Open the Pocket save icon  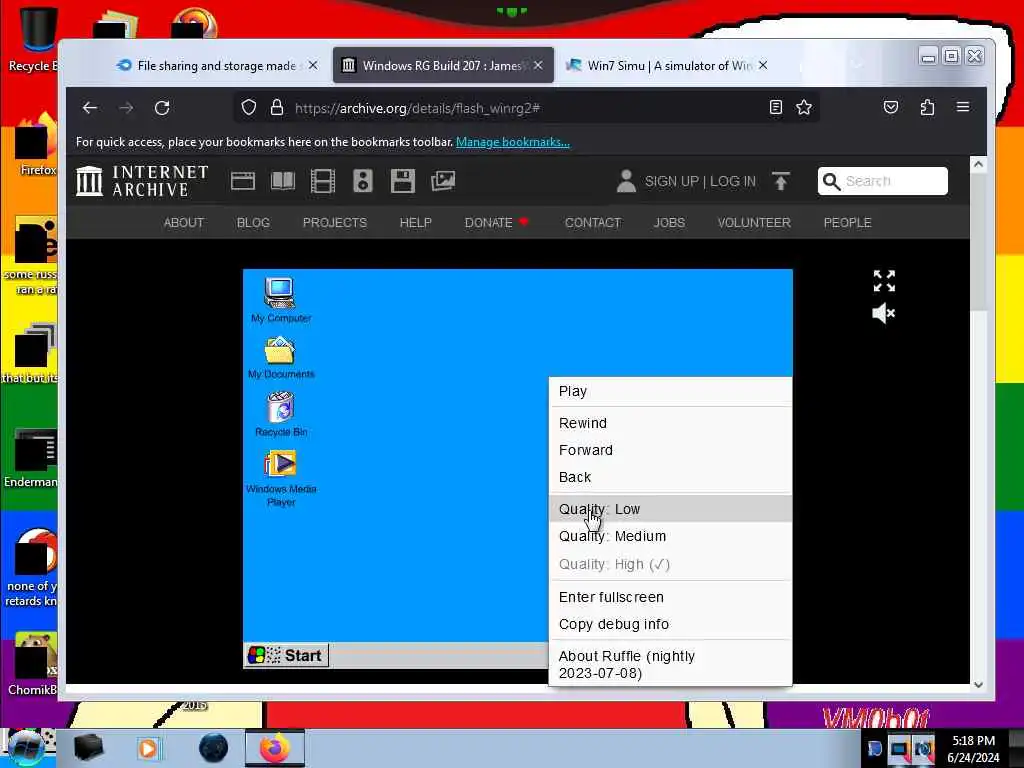[891, 107]
